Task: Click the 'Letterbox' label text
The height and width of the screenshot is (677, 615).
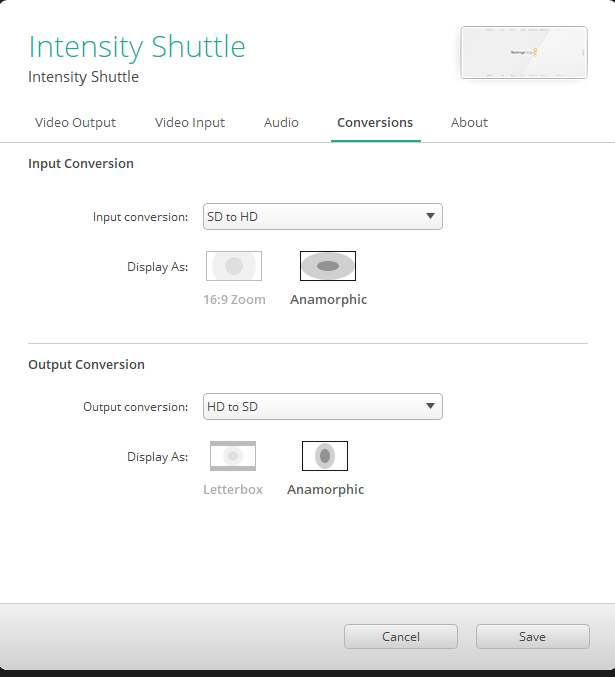Action: click(233, 490)
